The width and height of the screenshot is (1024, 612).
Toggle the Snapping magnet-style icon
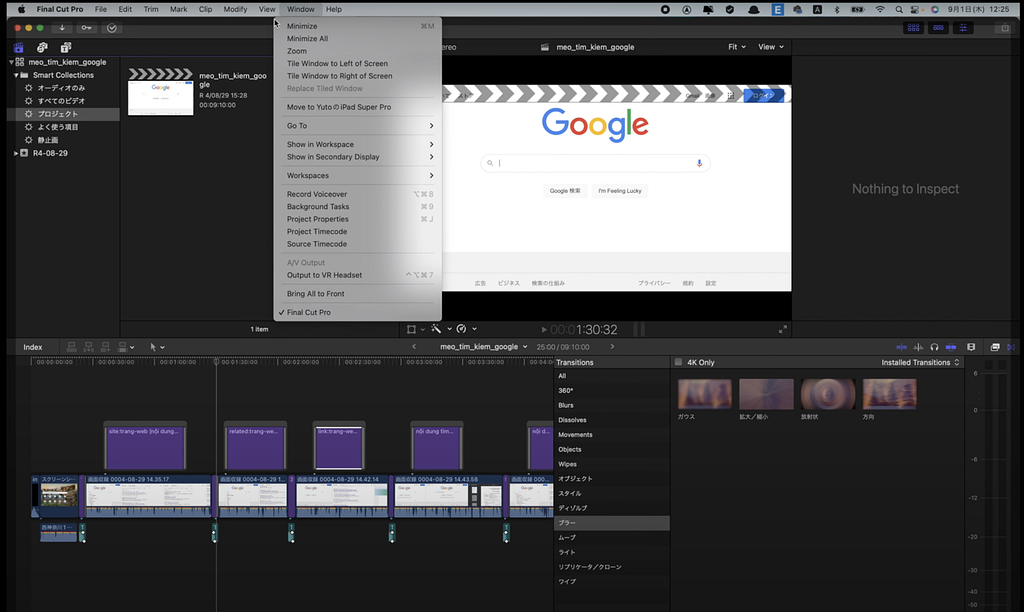tap(950, 347)
